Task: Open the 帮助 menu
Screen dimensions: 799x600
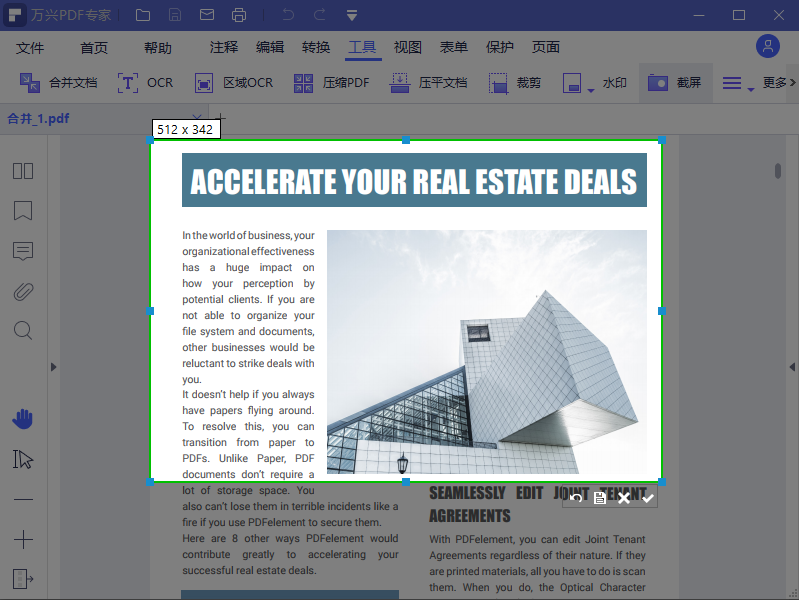Action: [x=157, y=48]
